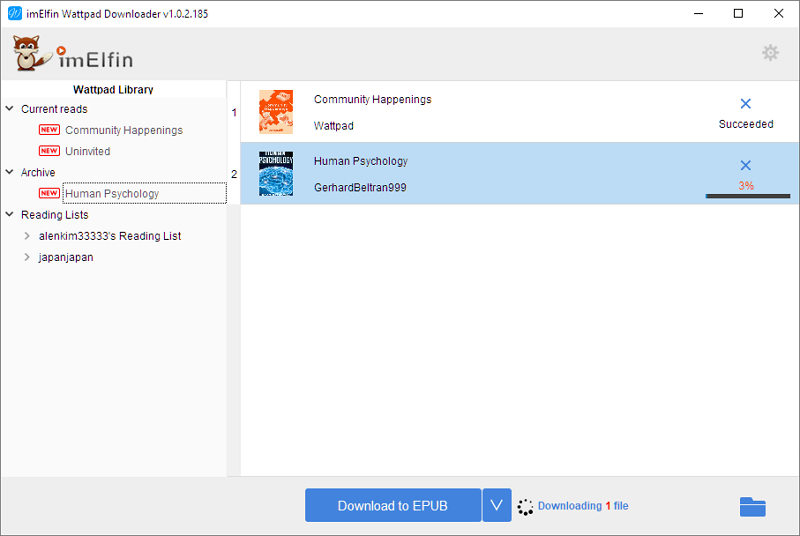This screenshot has width=800, height=536.
Task: Click the Community Happenings title in download list
Action: point(372,99)
